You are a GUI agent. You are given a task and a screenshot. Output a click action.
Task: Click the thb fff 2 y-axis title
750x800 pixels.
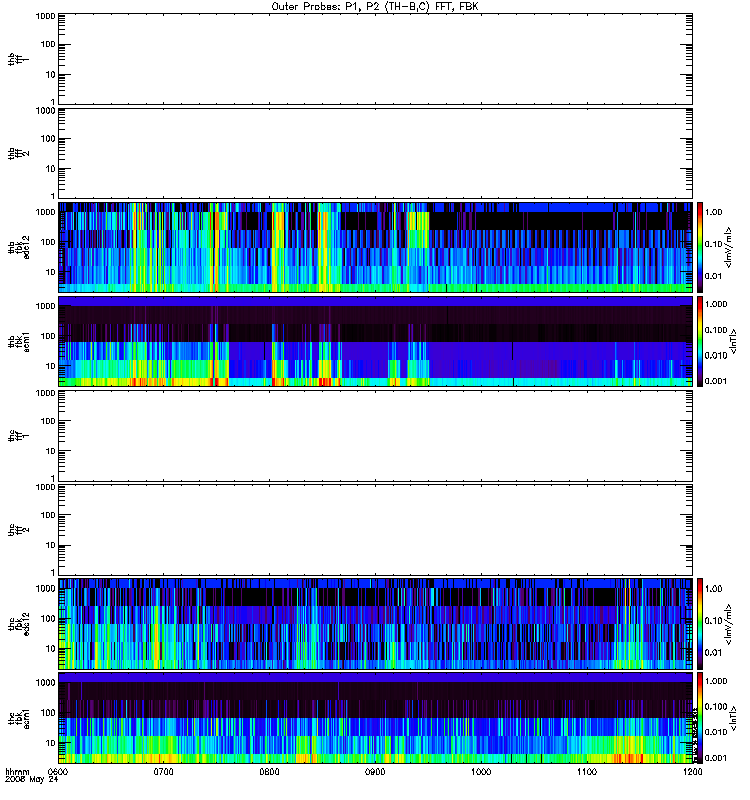[x=19, y=154]
